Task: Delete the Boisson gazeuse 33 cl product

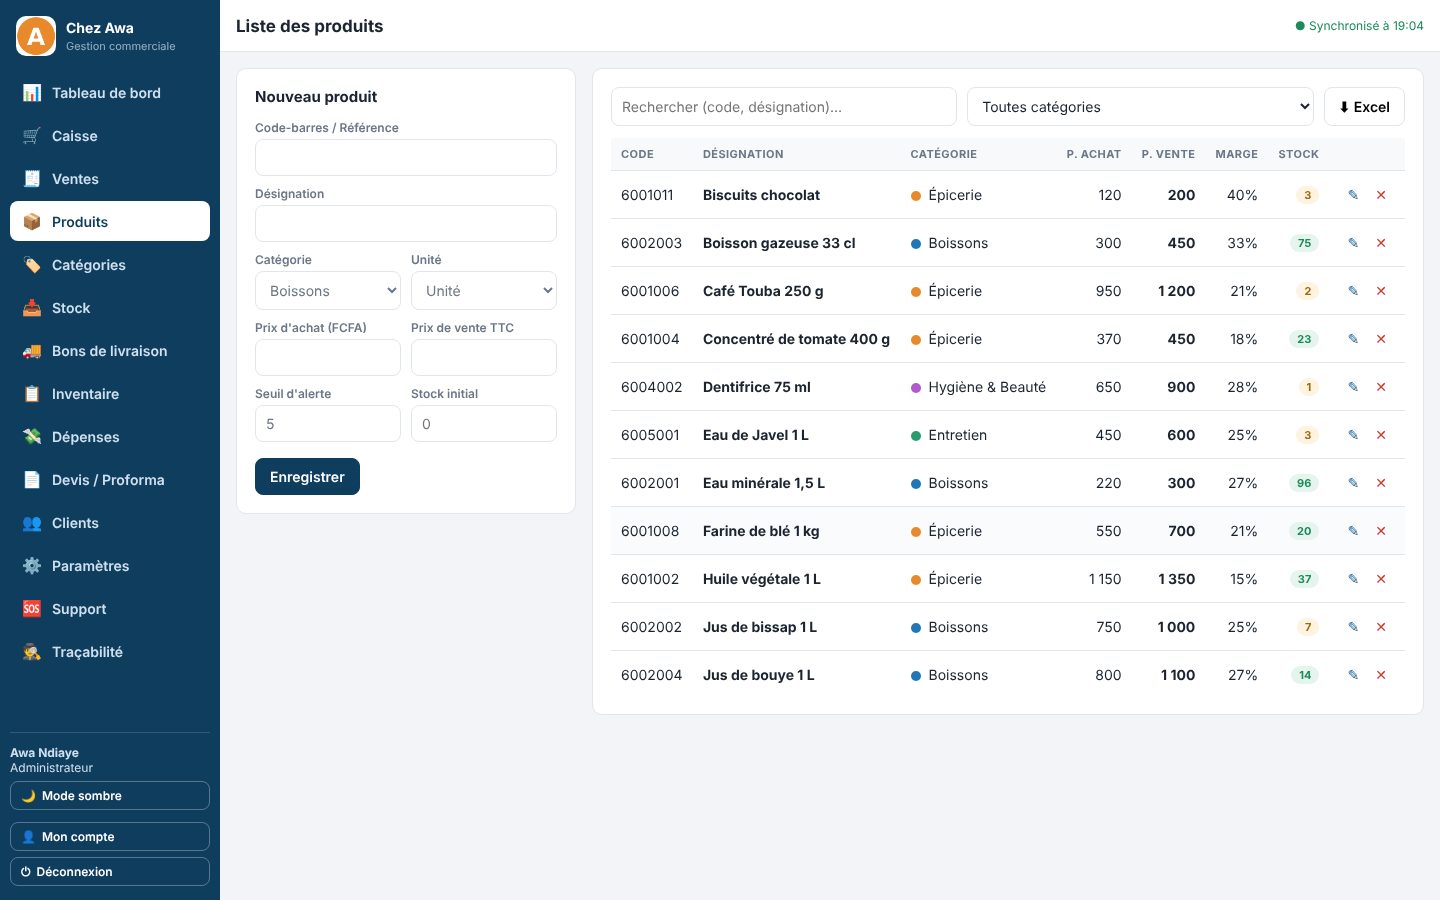Action: pos(1381,243)
